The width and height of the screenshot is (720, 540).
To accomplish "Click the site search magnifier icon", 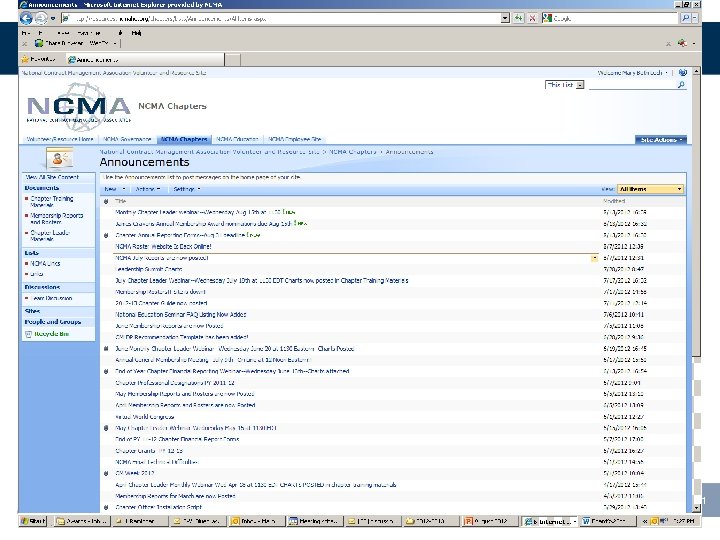I will (681, 85).
